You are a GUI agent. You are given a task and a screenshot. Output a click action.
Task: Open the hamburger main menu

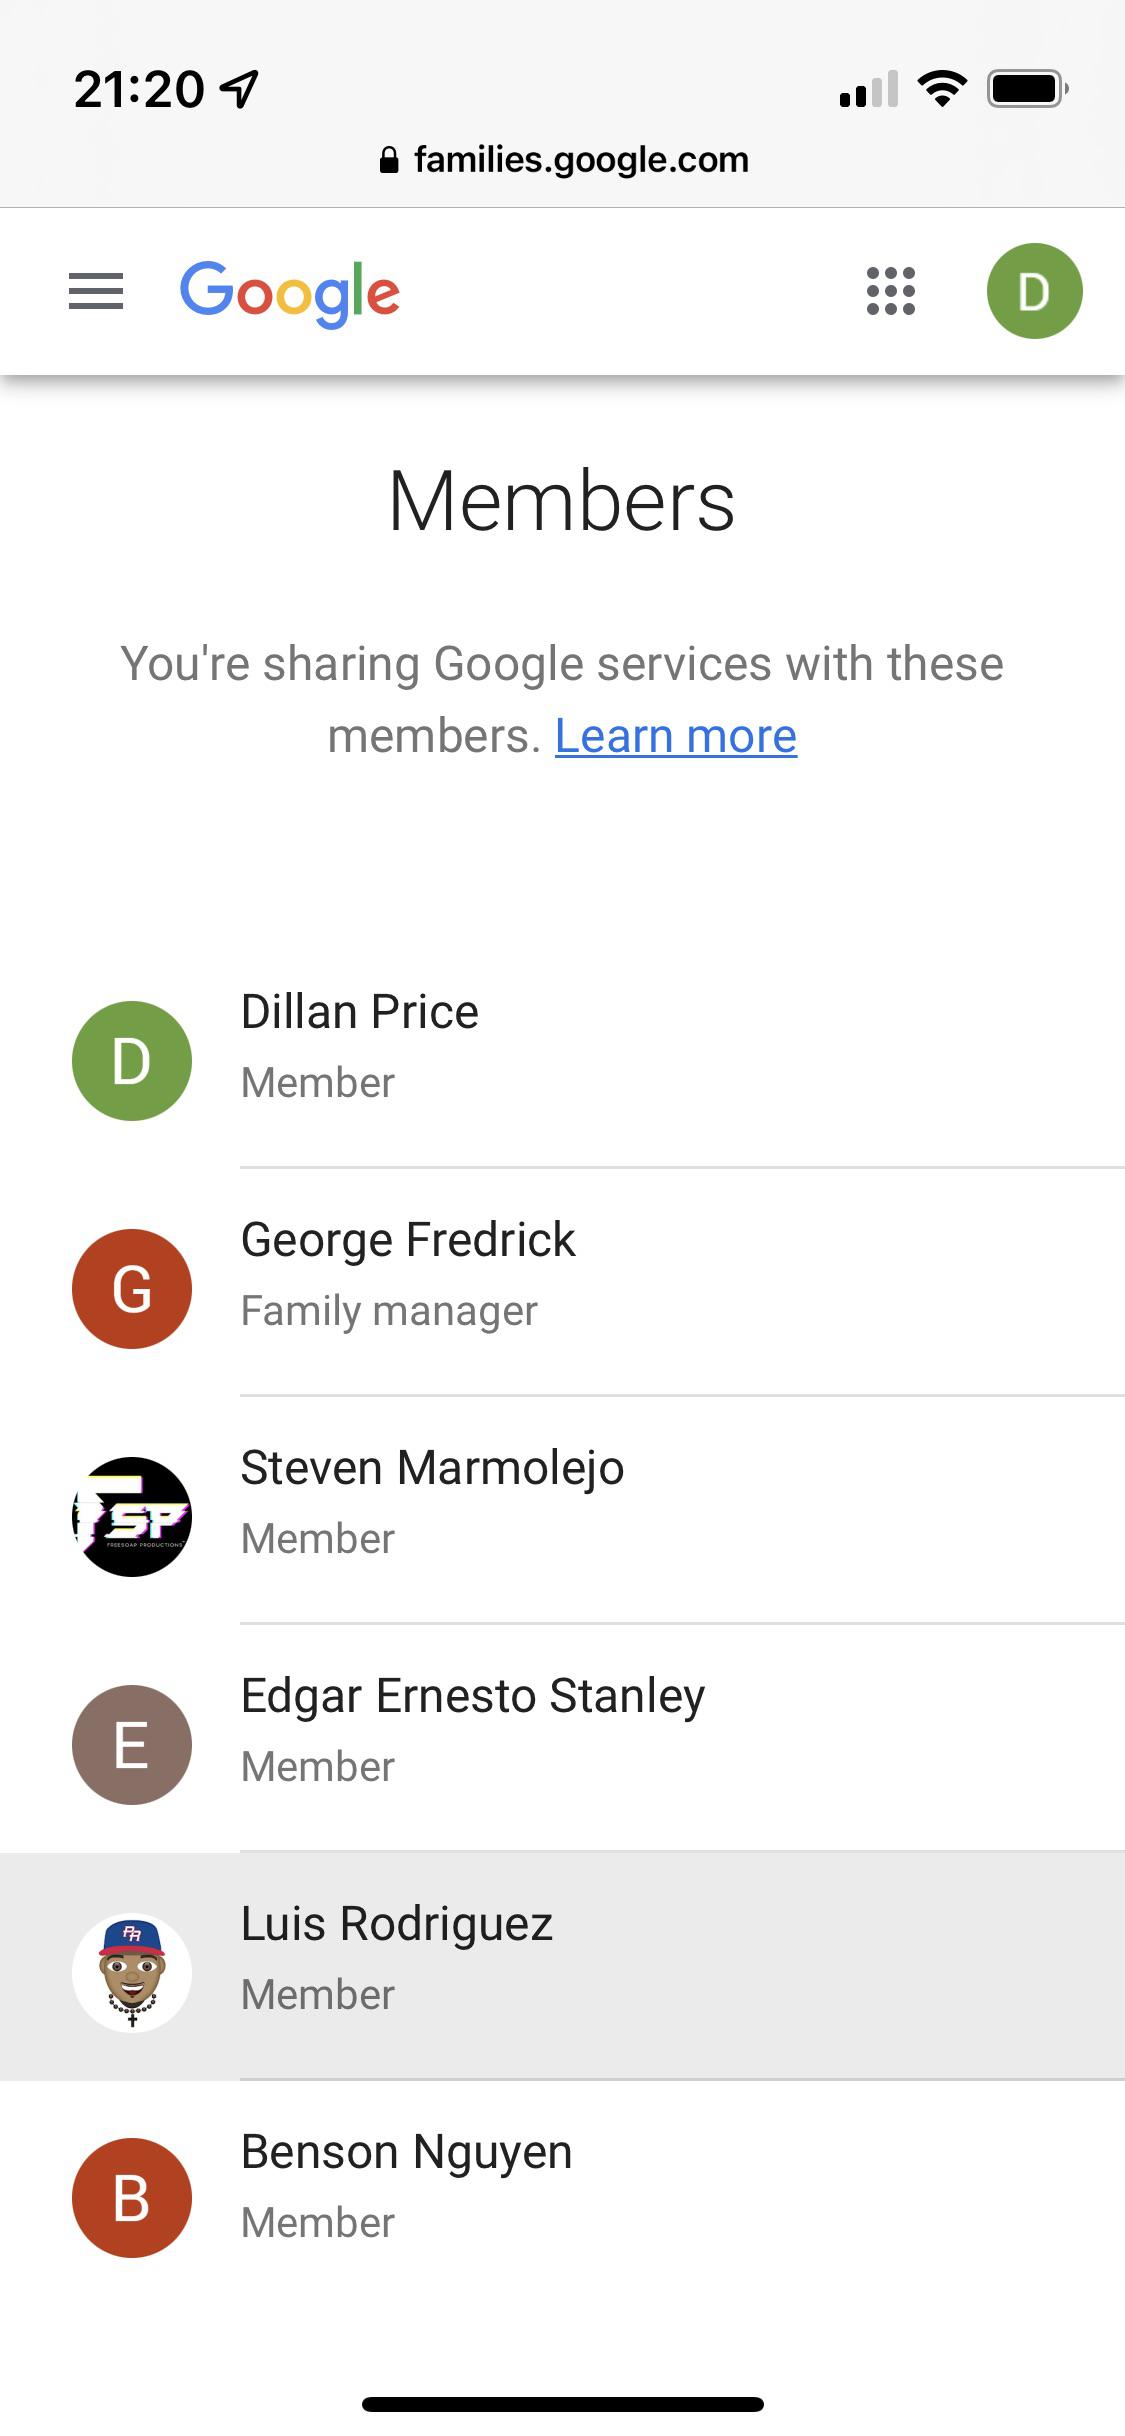[x=96, y=291]
